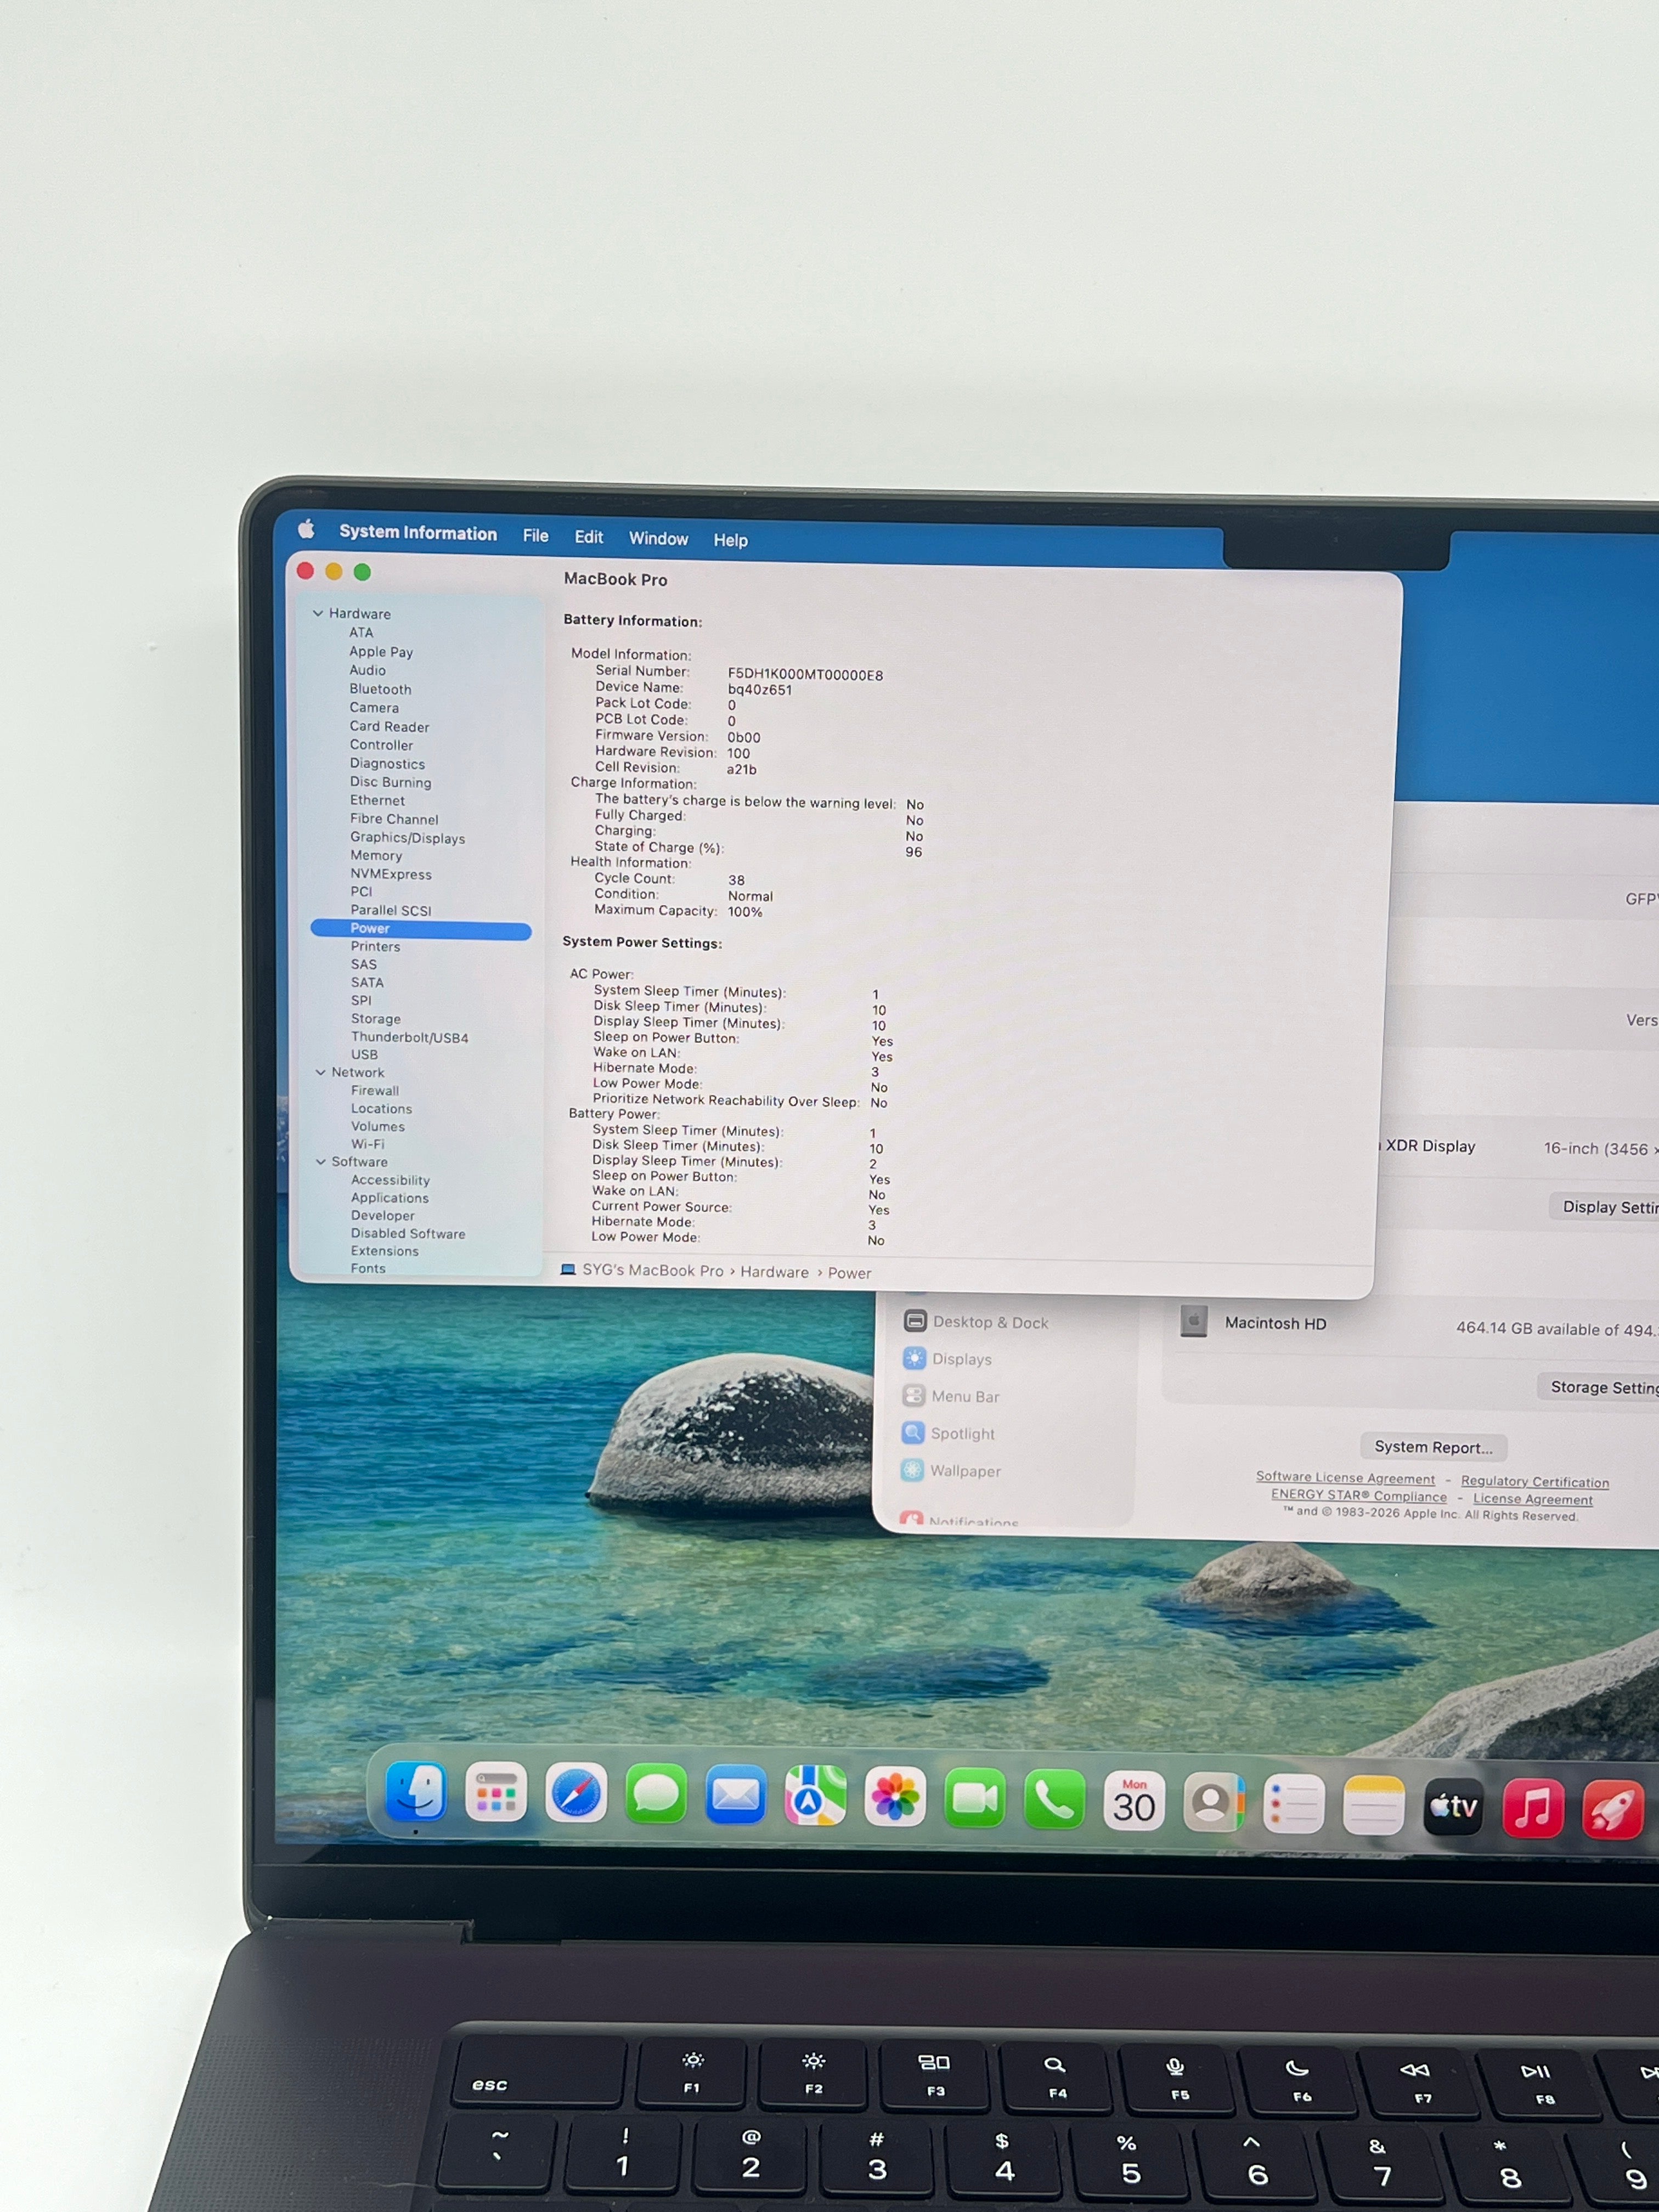
Task: Select Memory in Hardware list
Action: pyautogui.click(x=376, y=856)
